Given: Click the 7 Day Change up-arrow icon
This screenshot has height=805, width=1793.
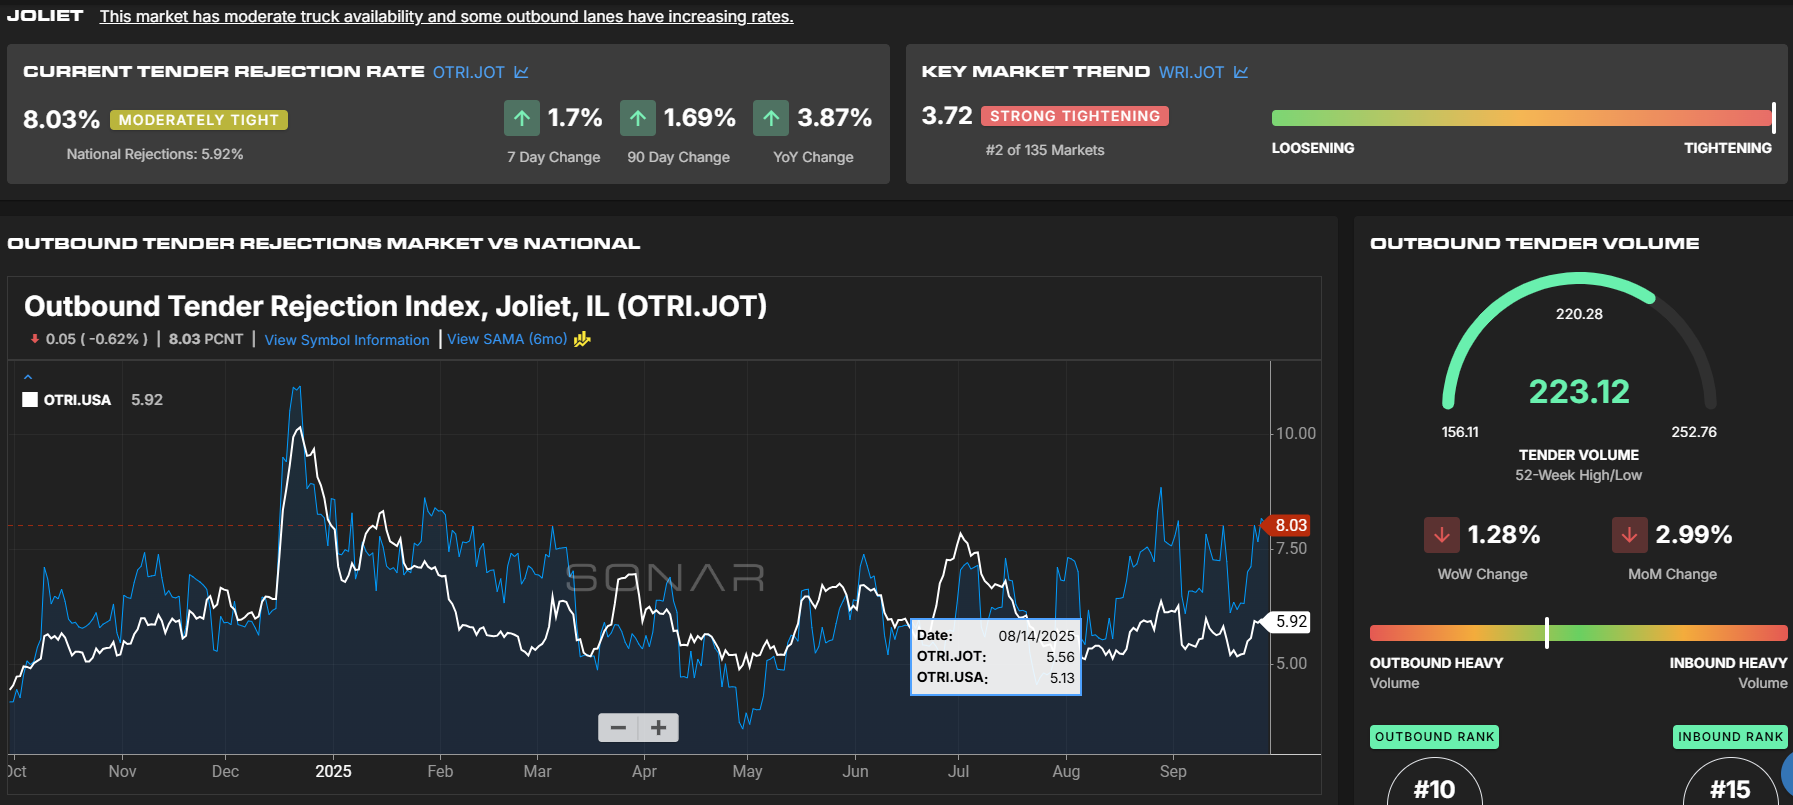Looking at the screenshot, I should [x=522, y=118].
